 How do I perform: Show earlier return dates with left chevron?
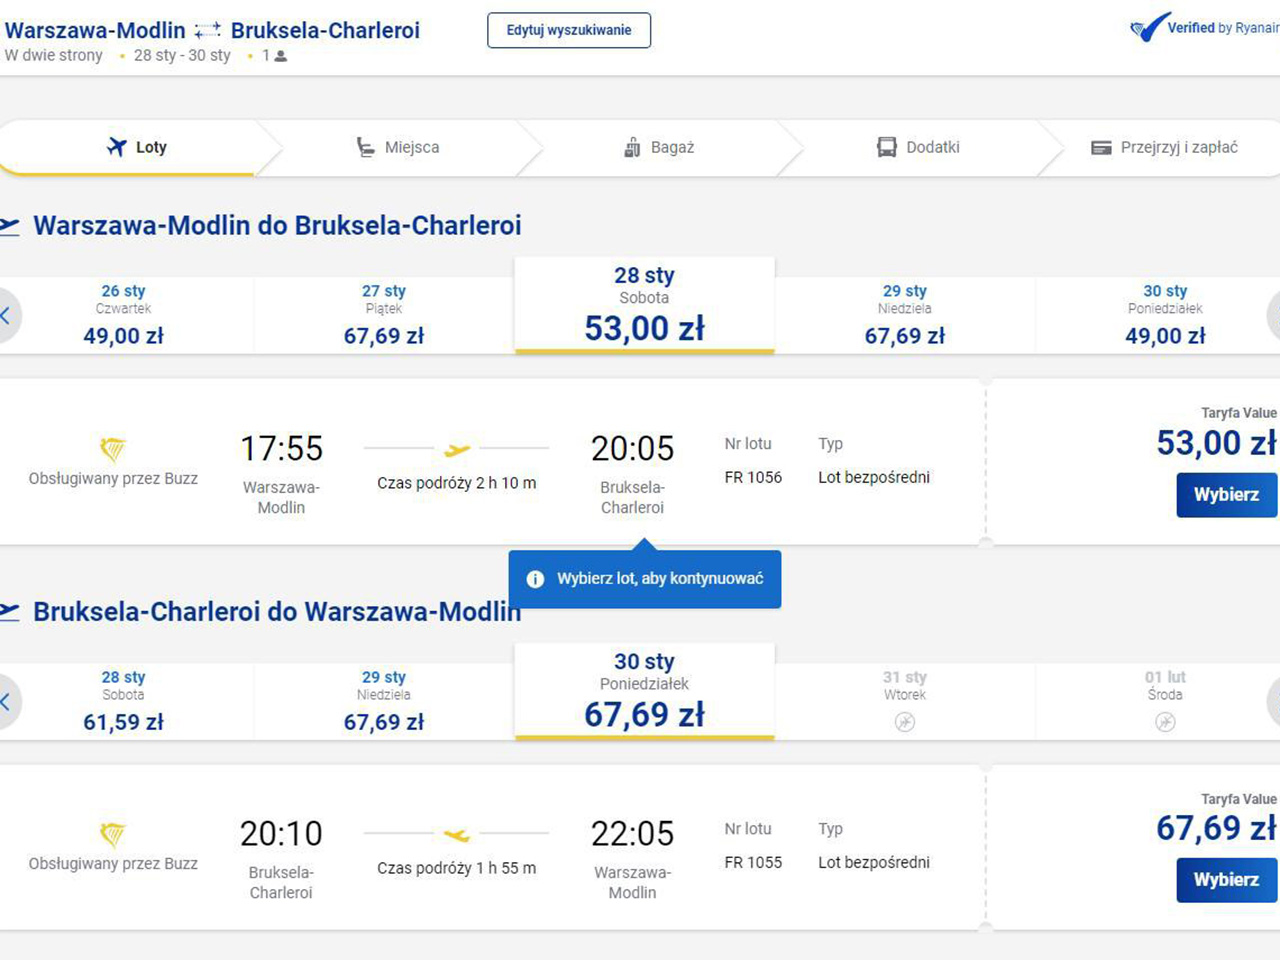click(6, 702)
